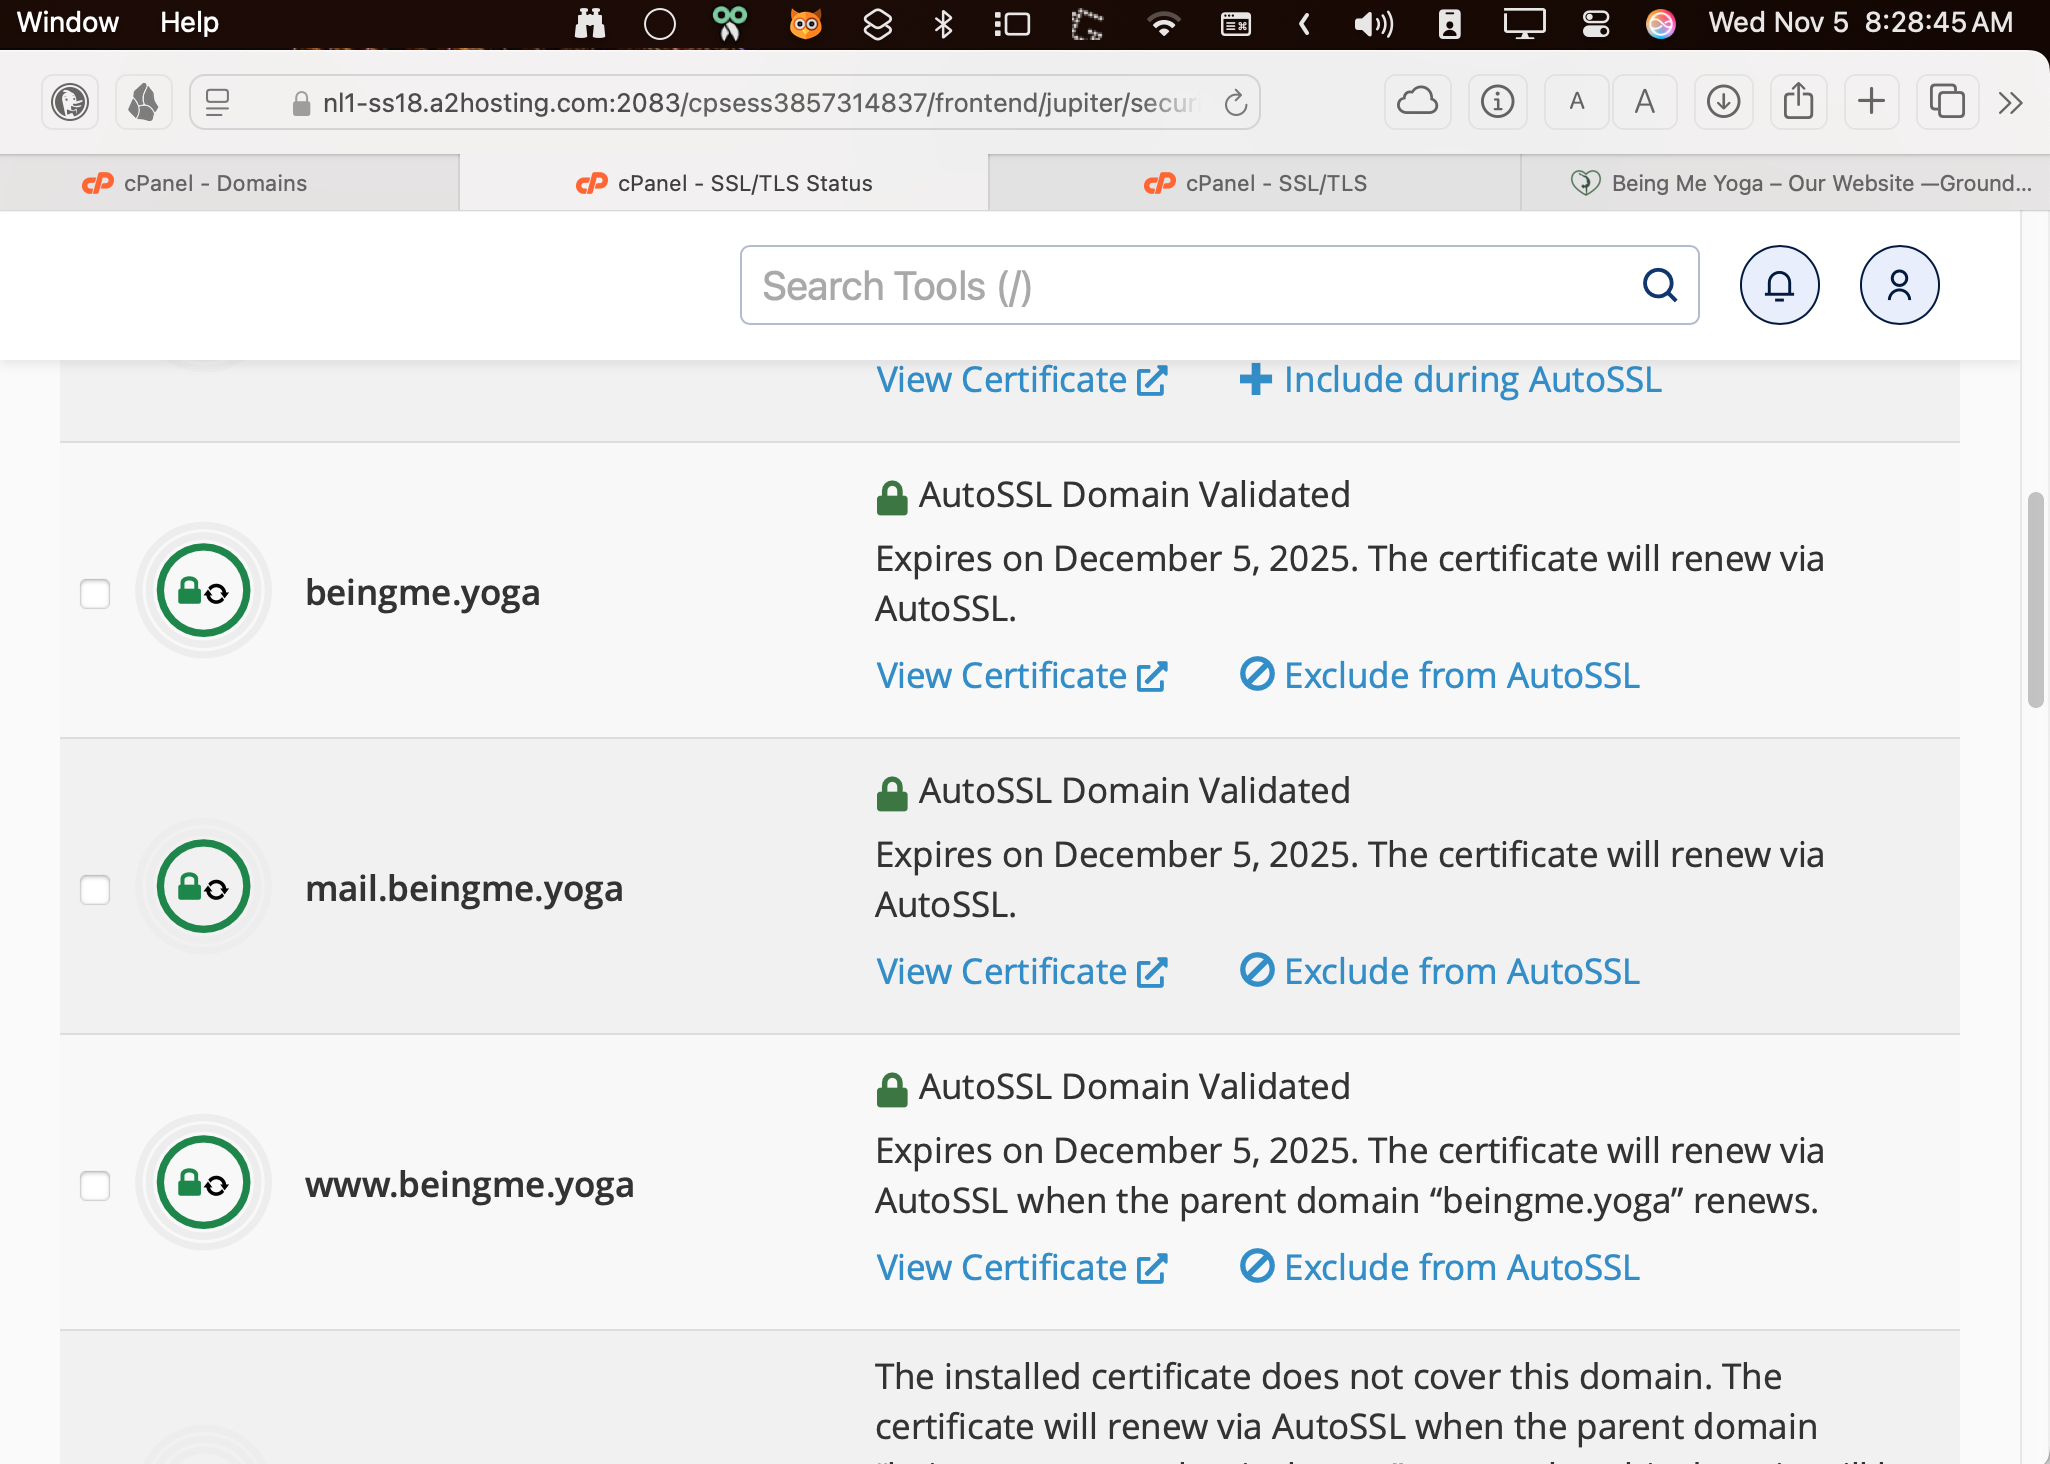2050x1464 pixels.
Task: Click the search magnifier icon in Search Tools
Action: coord(1660,286)
